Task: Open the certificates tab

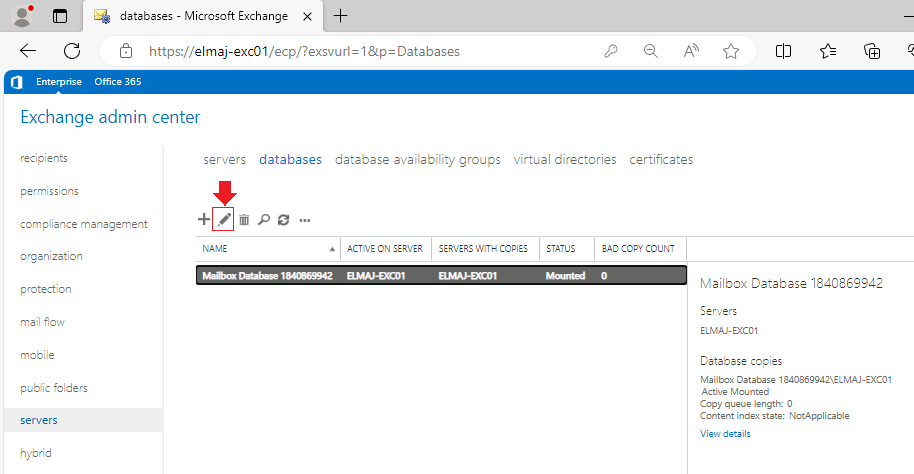Action: tap(661, 159)
